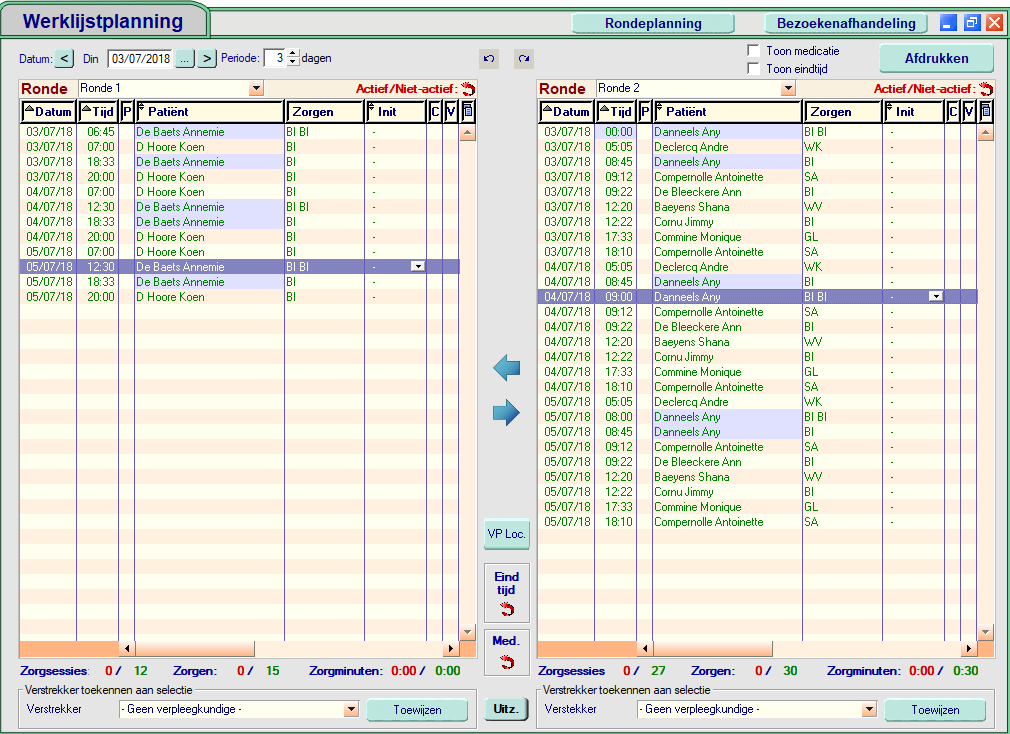Enable Toon eindtijd checkbox
The height and width of the screenshot is (734, 1010).
point(753,68)
